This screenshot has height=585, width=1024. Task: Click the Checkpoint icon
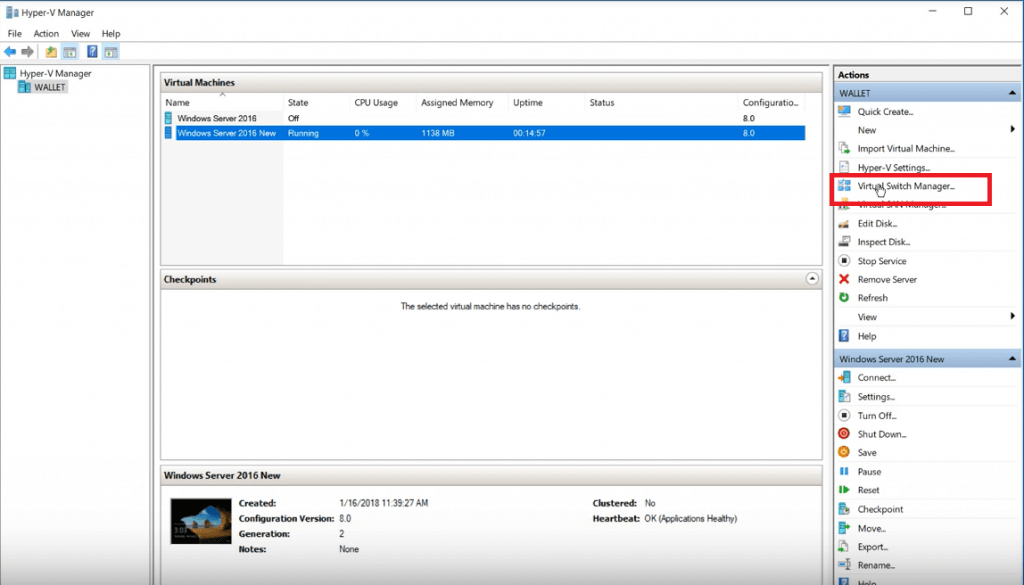(844, 509)
